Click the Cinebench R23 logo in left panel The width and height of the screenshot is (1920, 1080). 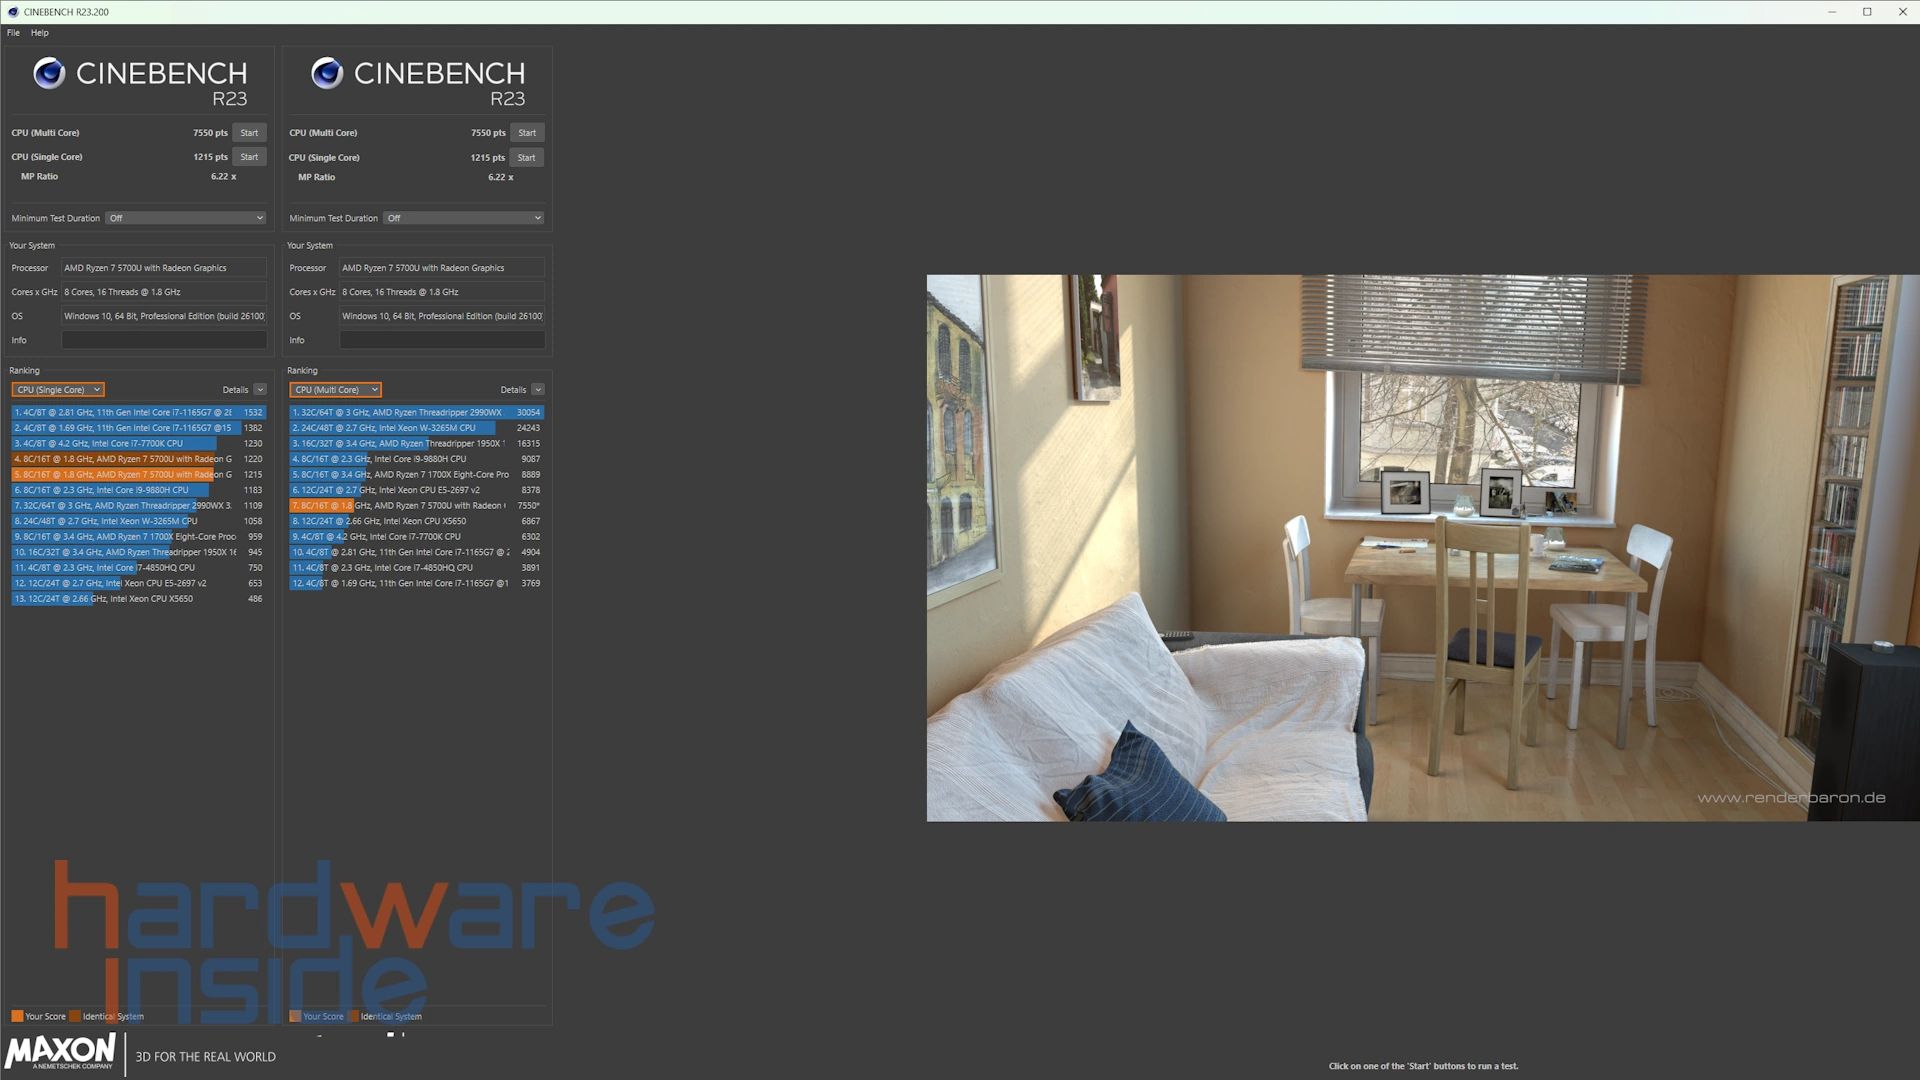tap(140, 82)
